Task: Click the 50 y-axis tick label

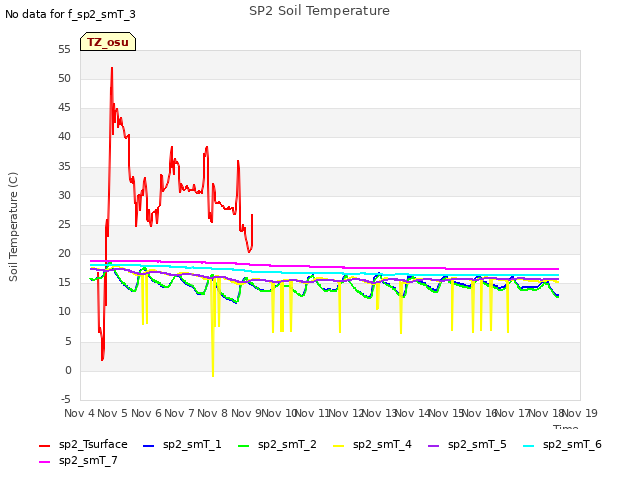Action: point(64,78)
